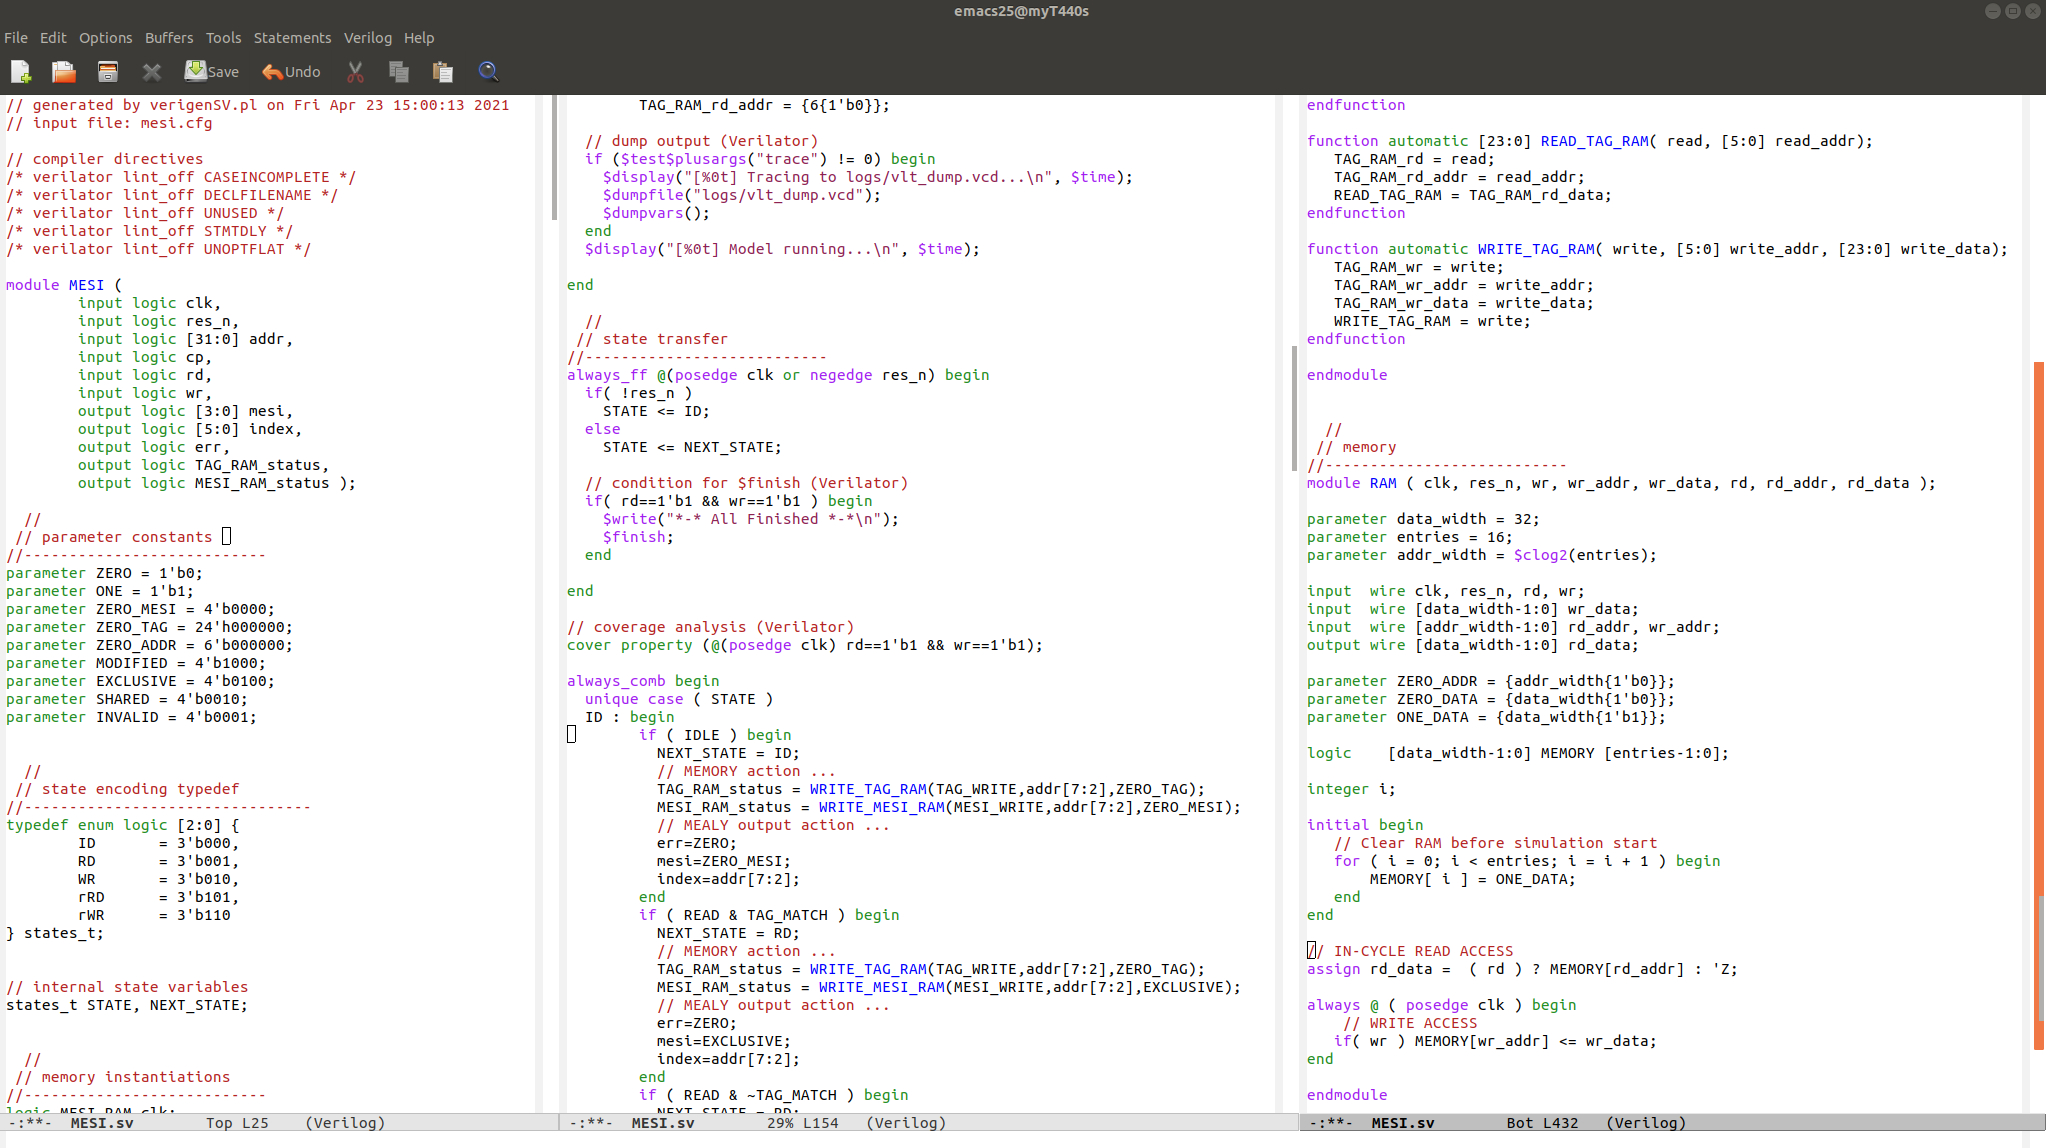Viewport: 2046px width, 1148px height.
Task: Click the New File toolbar icon
Action: point(21,71)
